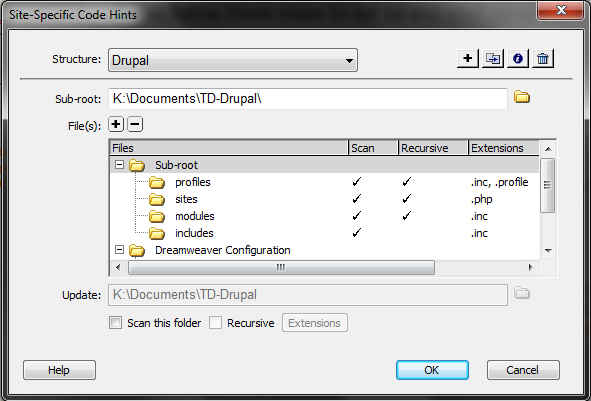Click the Help button

[x=59, y=370]
